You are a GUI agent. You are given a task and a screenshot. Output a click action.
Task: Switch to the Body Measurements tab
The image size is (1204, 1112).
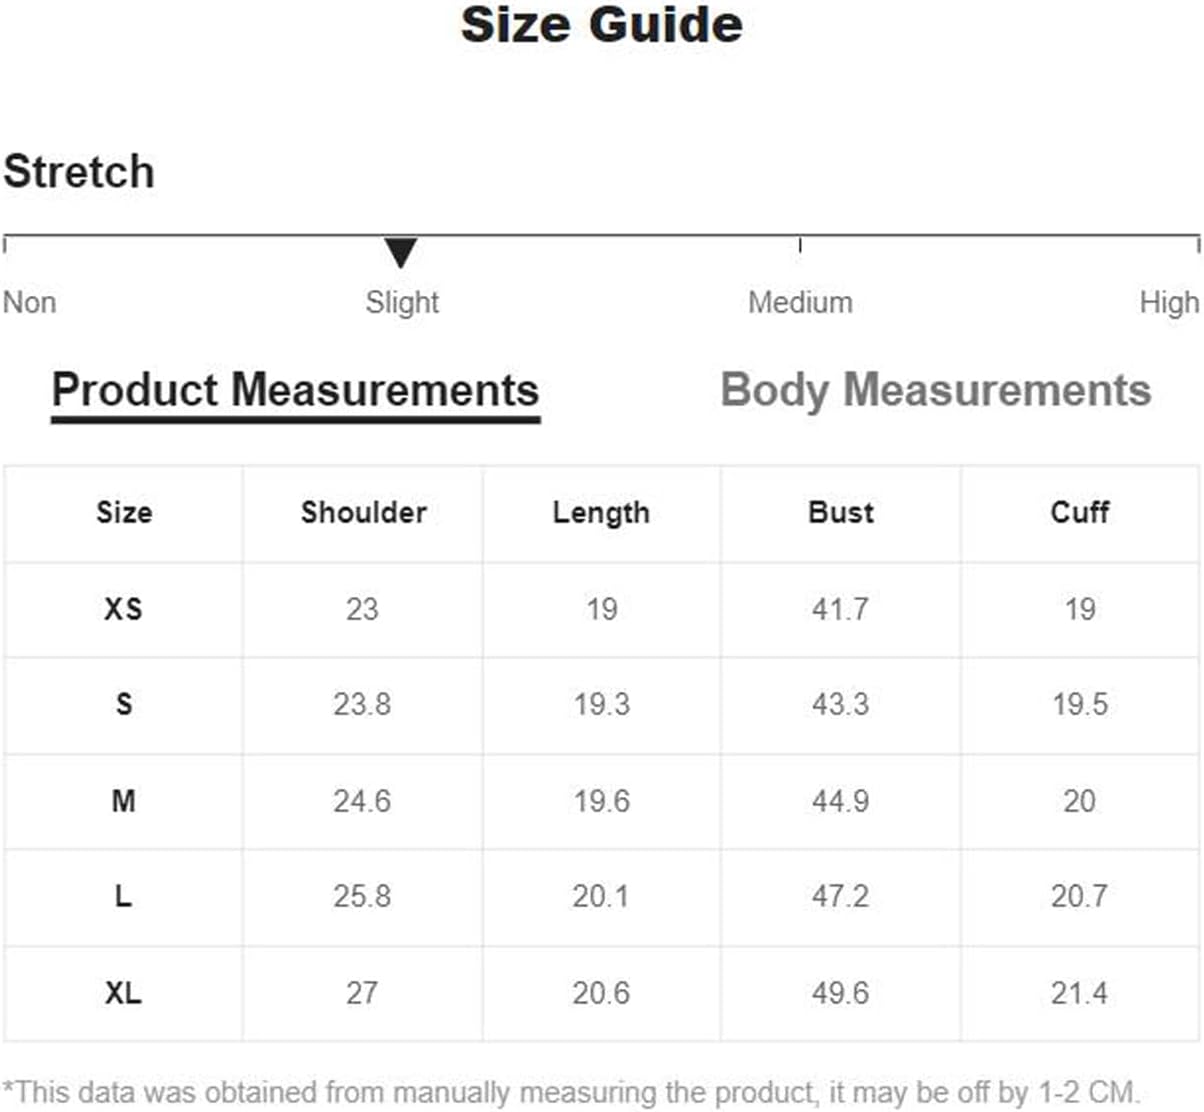point(936,391)
